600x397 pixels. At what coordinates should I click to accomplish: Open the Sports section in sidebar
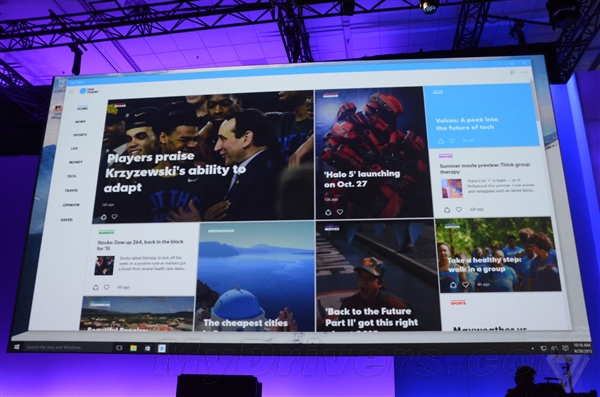pyautogui.click(x=80, y=135)
